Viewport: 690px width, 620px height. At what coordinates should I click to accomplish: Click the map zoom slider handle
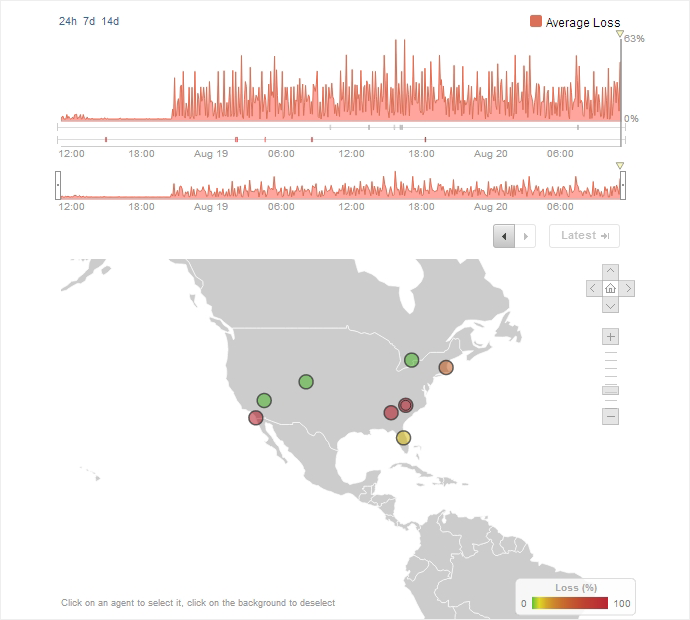pyautogui.click(x=611, y=390)
